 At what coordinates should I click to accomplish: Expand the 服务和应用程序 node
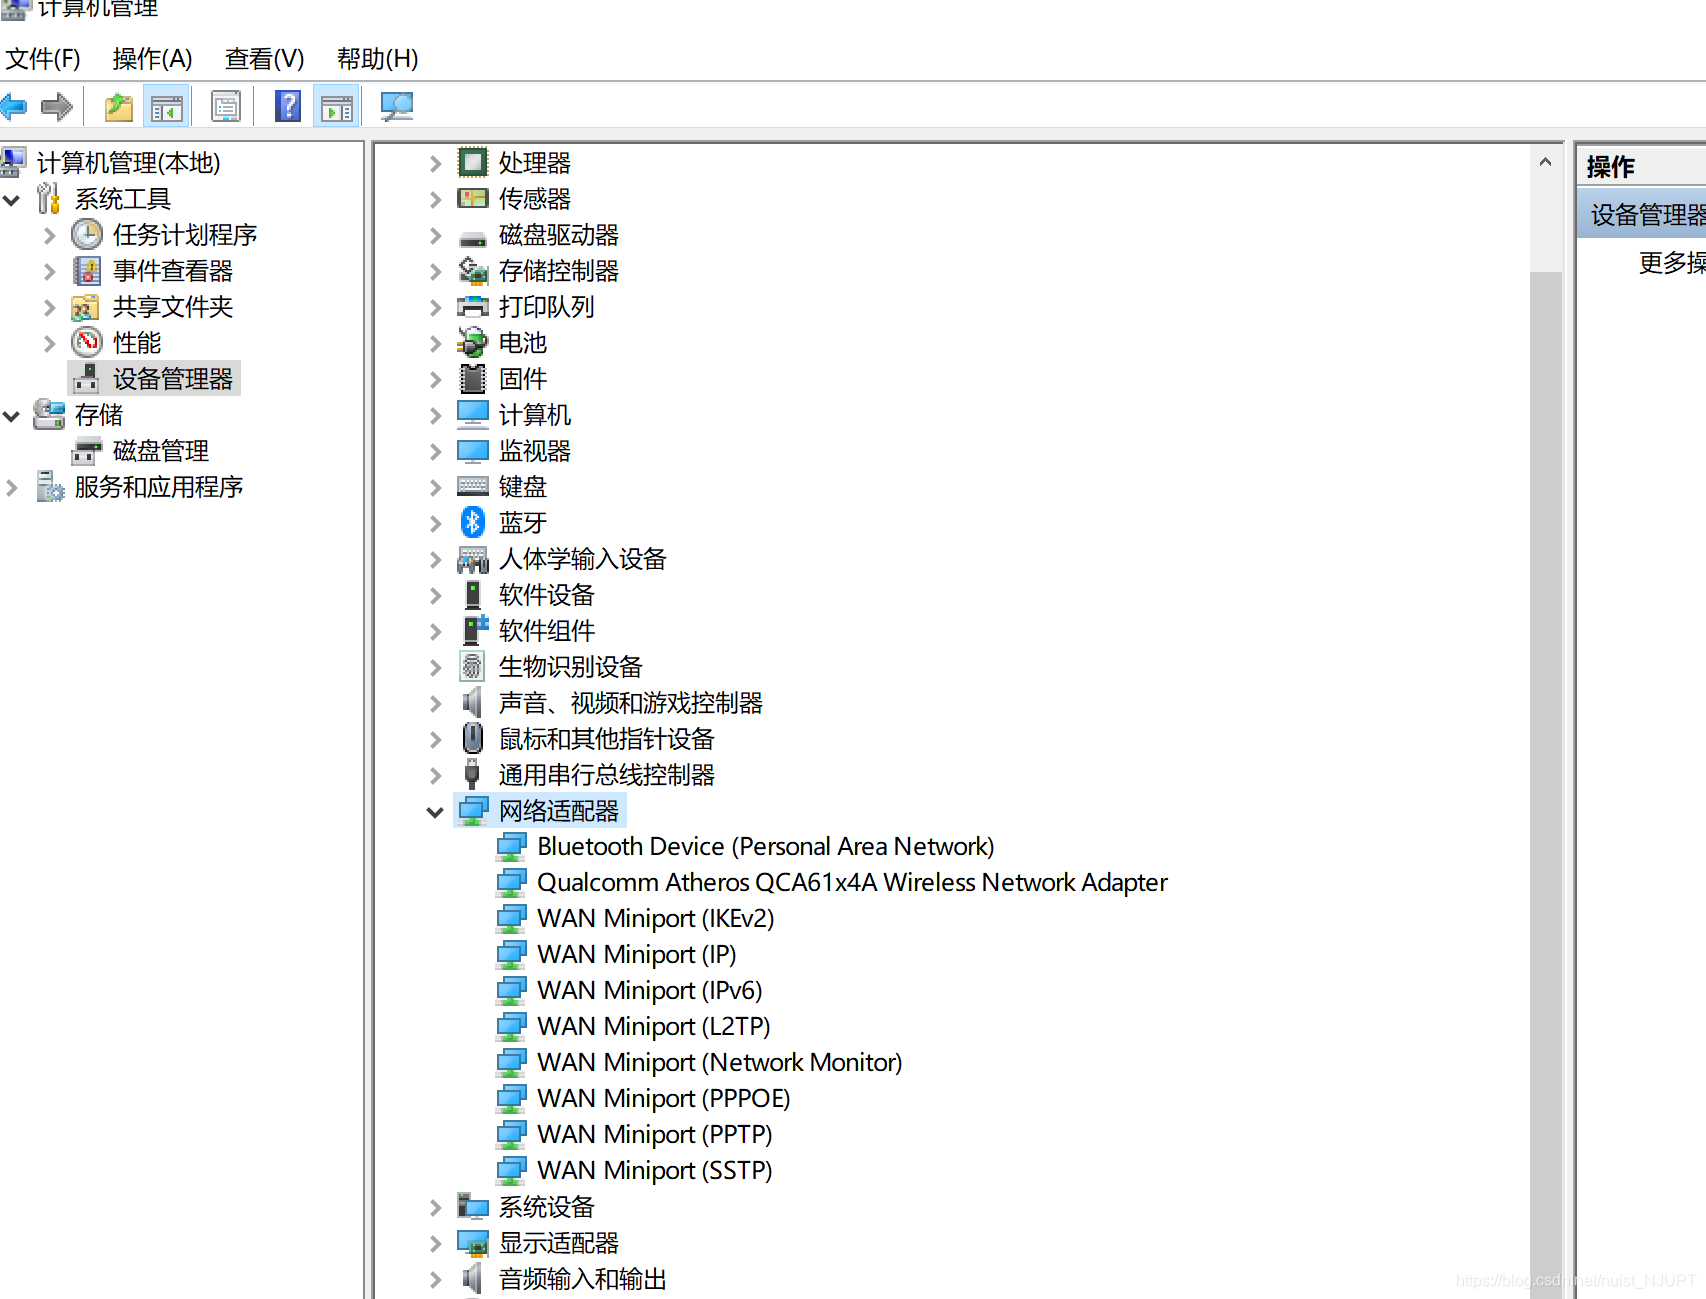[12, 487]
